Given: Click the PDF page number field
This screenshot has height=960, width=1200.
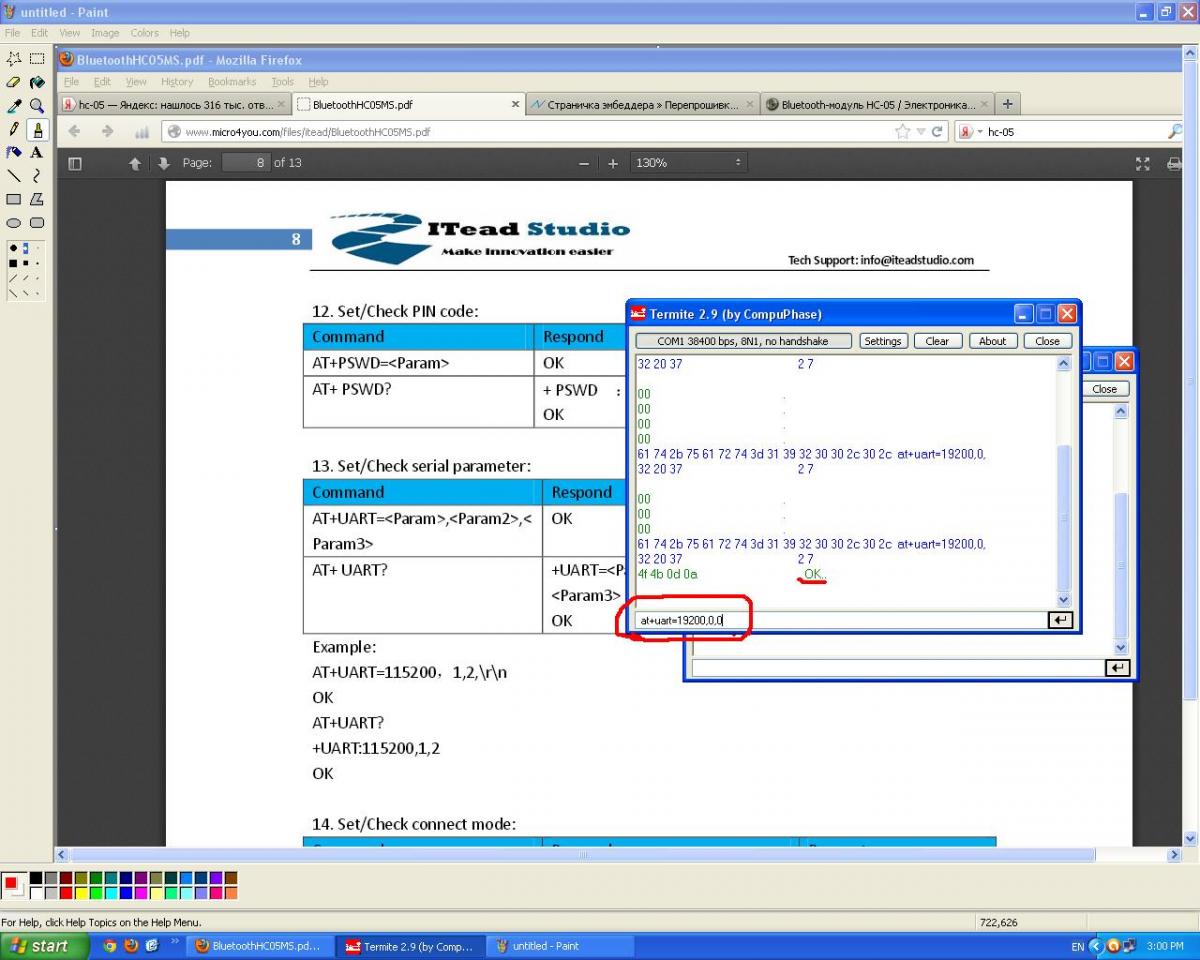Looking at the screenshot, I should coord(246,163).
